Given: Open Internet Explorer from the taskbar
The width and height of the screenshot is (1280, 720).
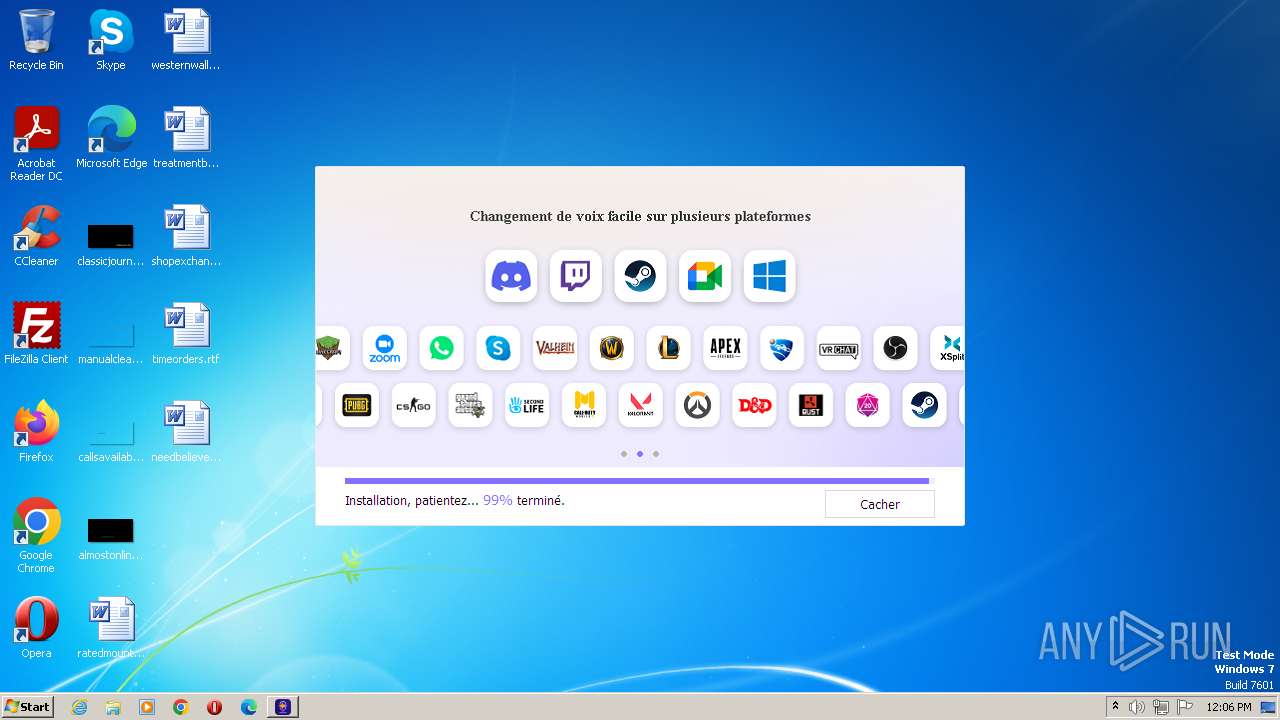Looking at the screenshot, I should click(79, 707).
